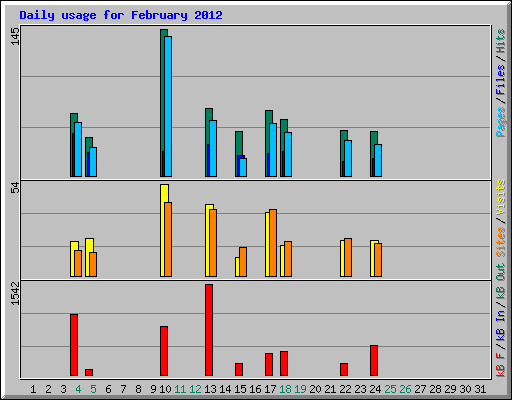Select the orange Sites bar for day 5
This screenshot has width=512, height=400.
93,264
